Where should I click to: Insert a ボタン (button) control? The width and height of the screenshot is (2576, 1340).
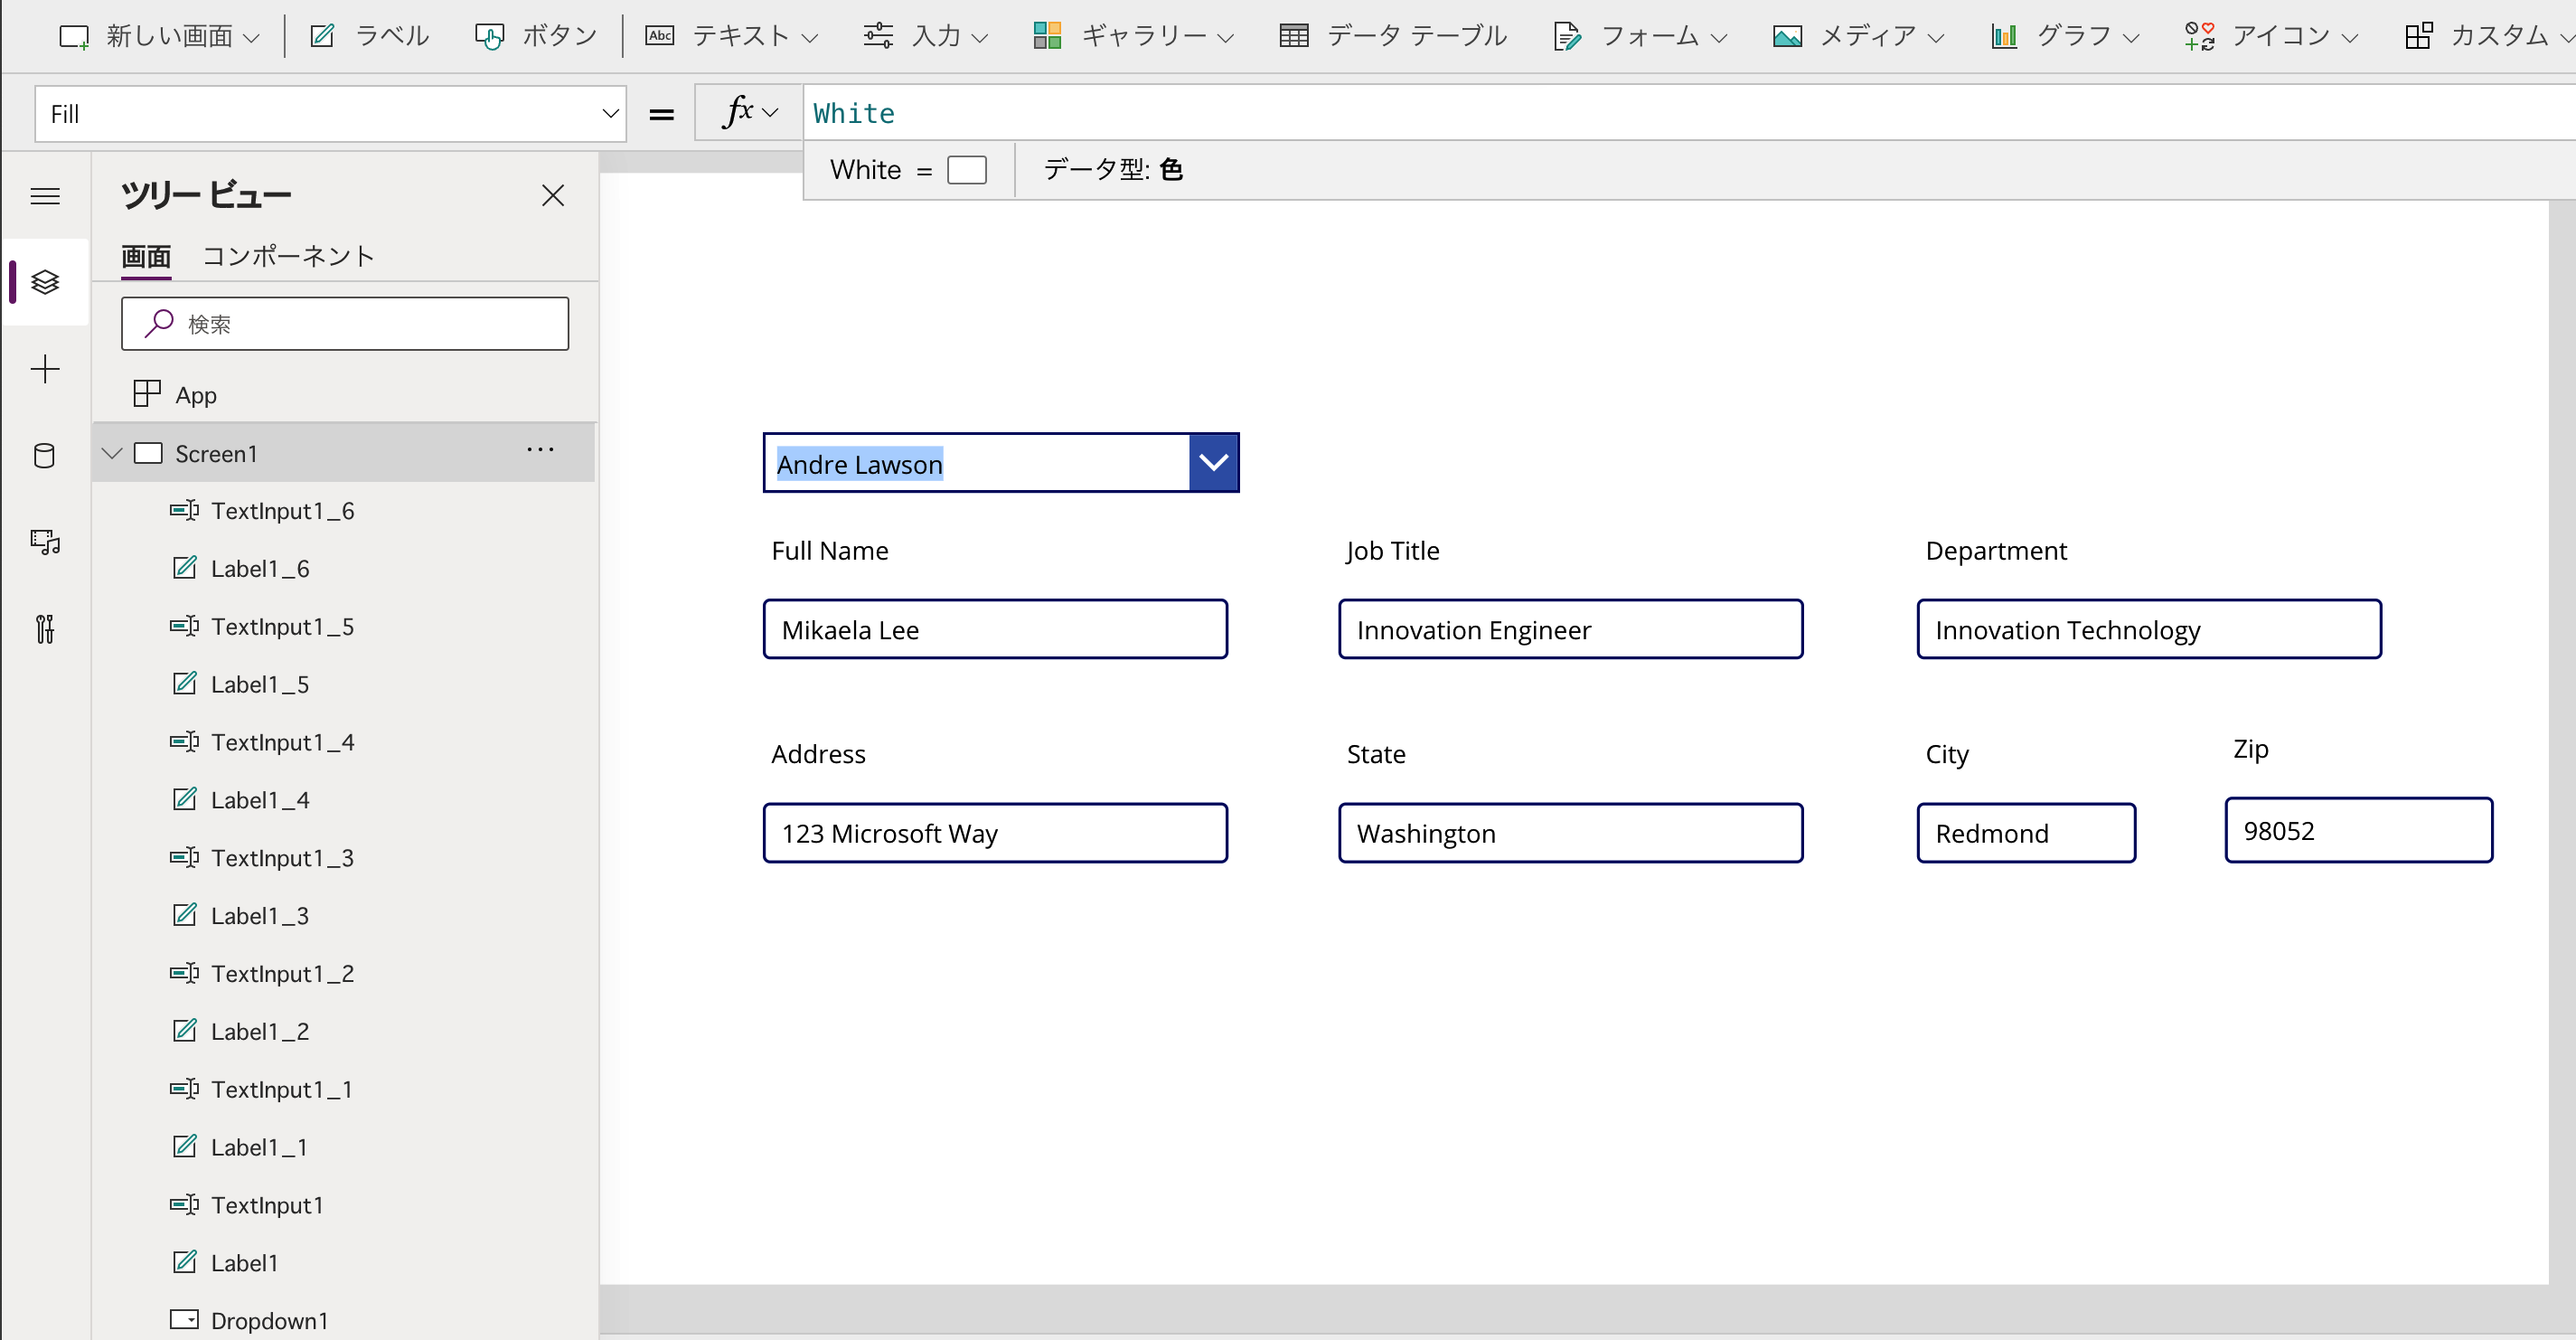pyautogui.click(x=536, y=36)
